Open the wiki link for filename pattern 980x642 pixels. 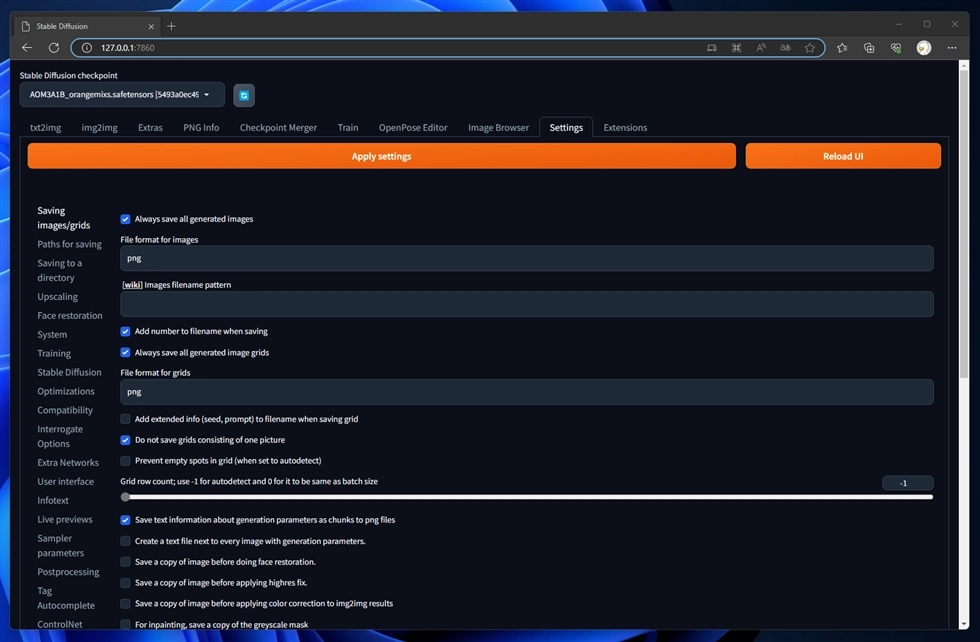click(132, 285)
